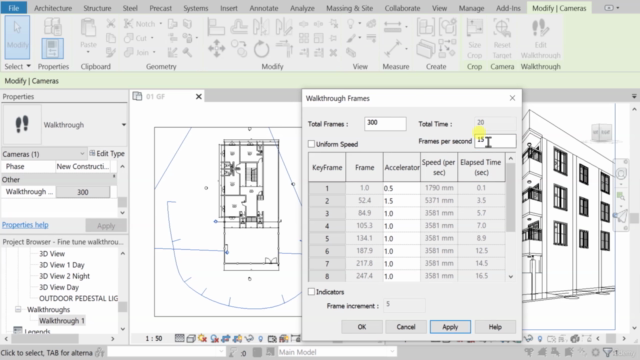Select Walkthrough 1 in Project Browser
This screenshot has width=640, height=360.
62,321
